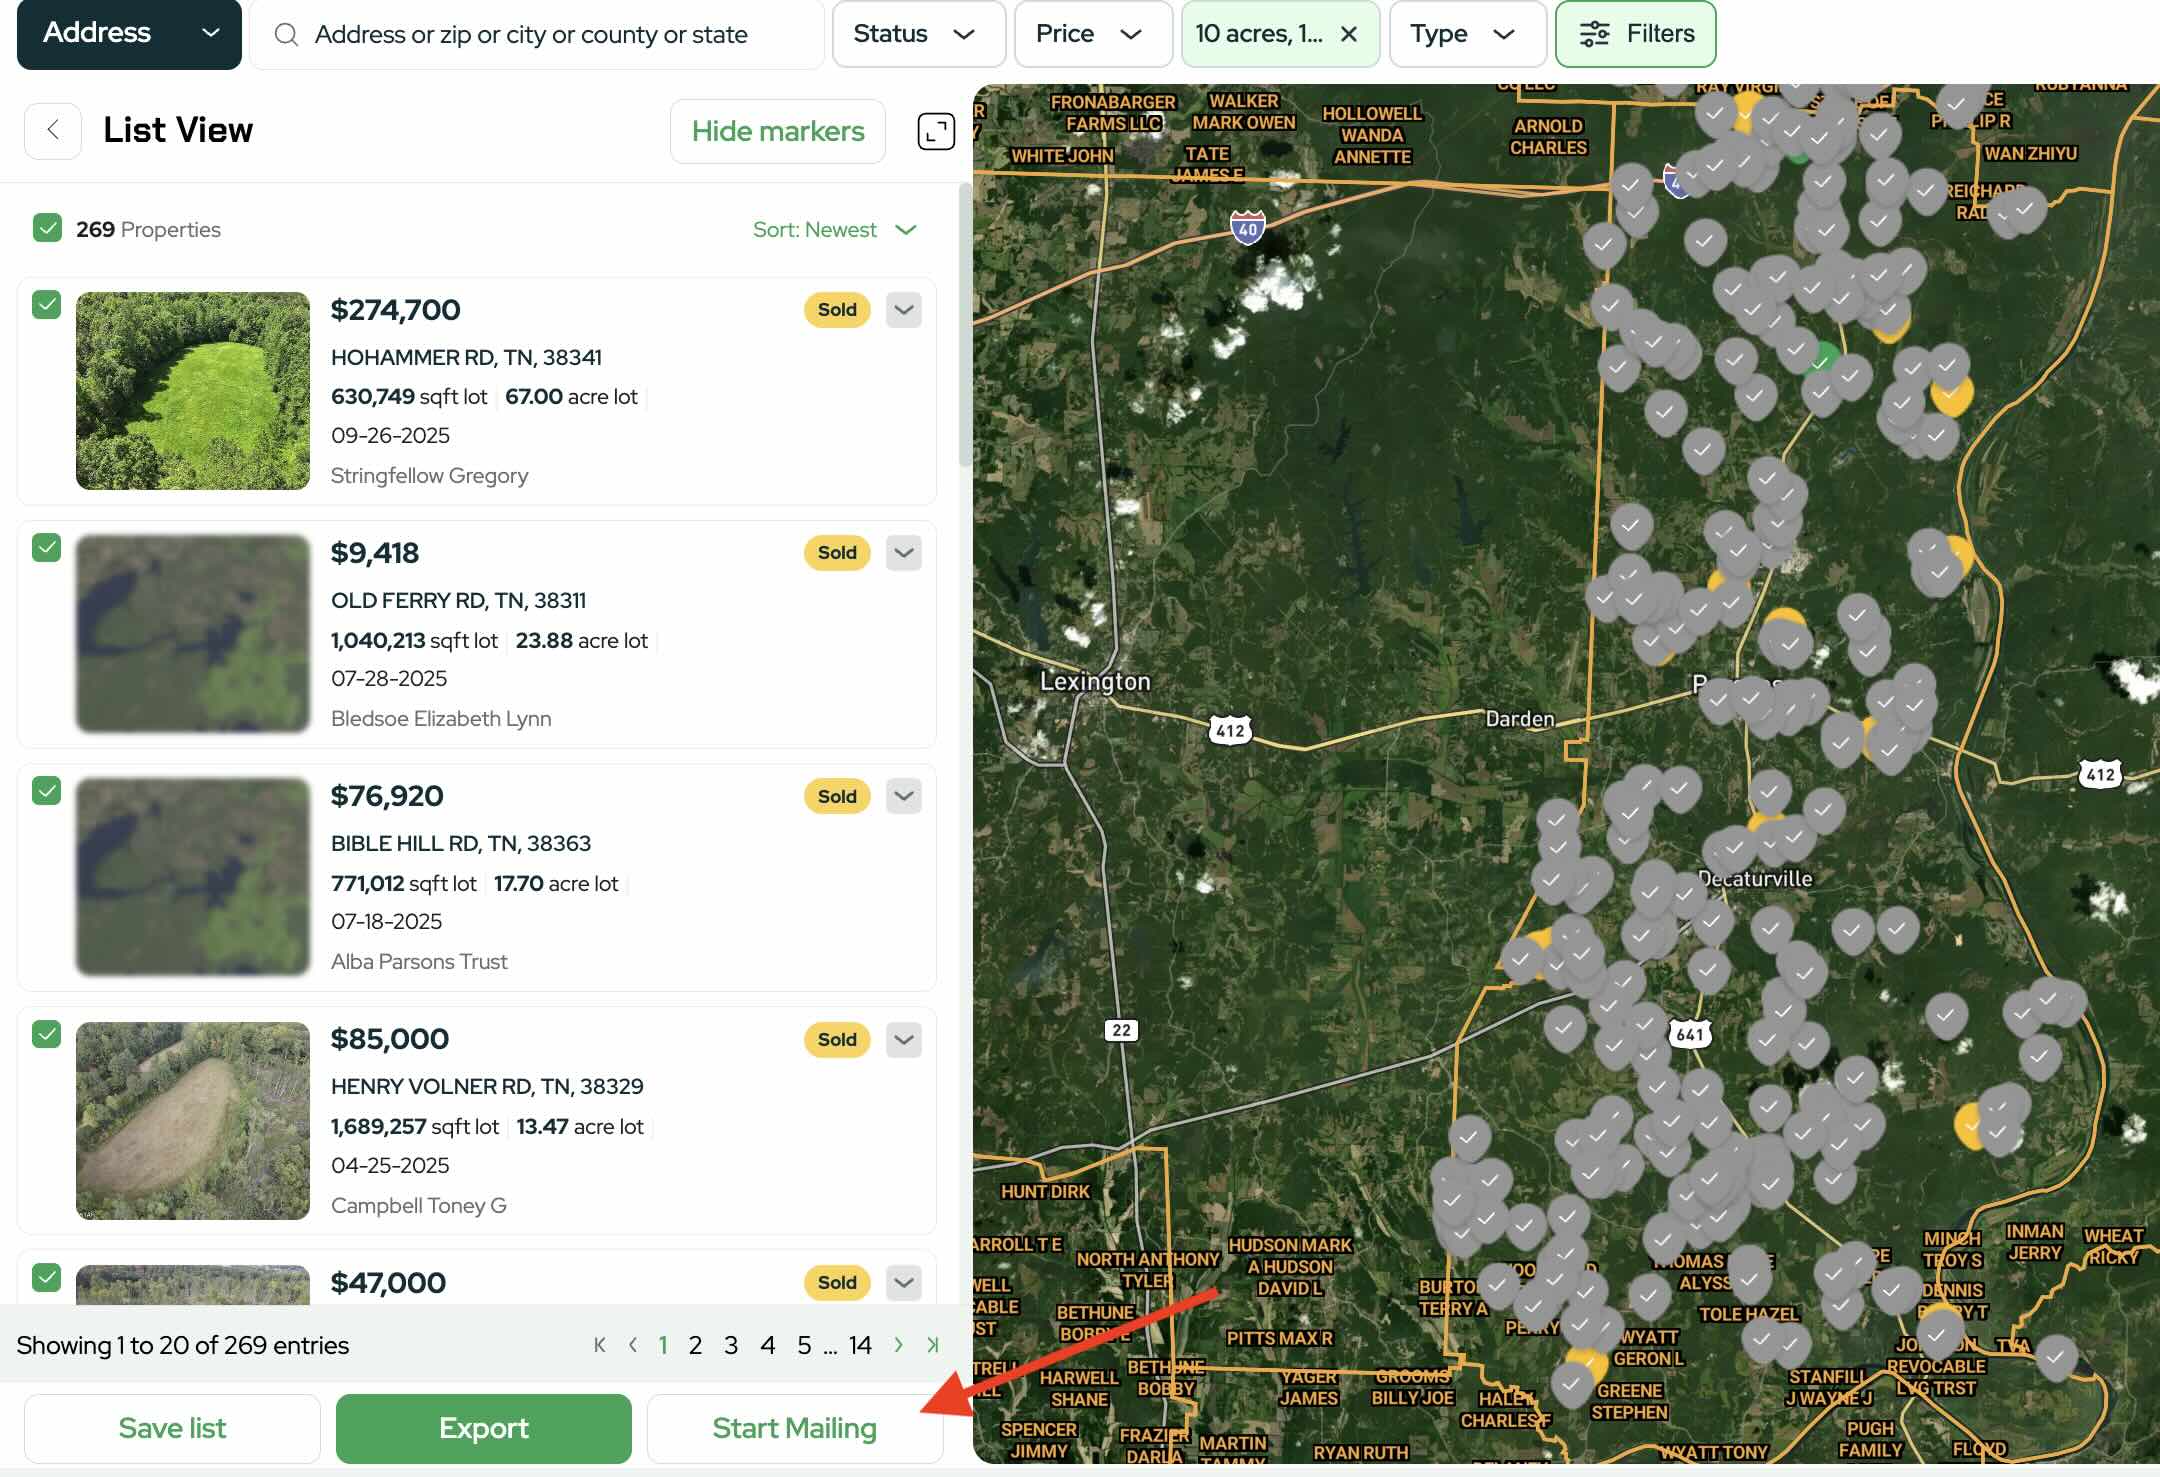Click the address search input field
2160x1477 pixels.
pyautogui.click(x=550, y=35)
